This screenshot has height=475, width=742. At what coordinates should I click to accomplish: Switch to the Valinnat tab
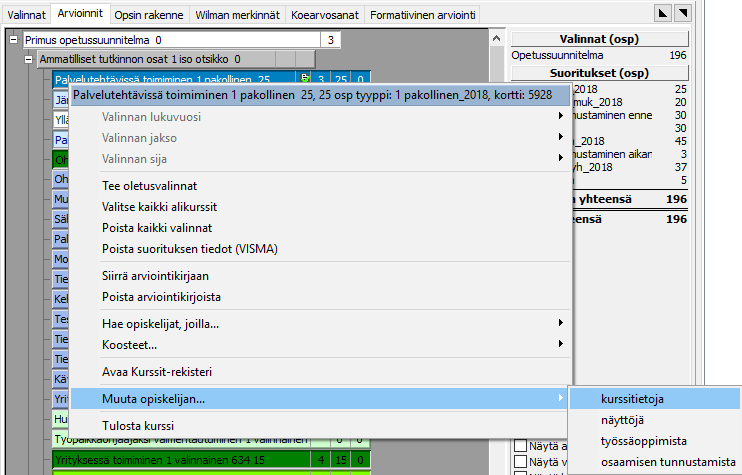point(27,15)
